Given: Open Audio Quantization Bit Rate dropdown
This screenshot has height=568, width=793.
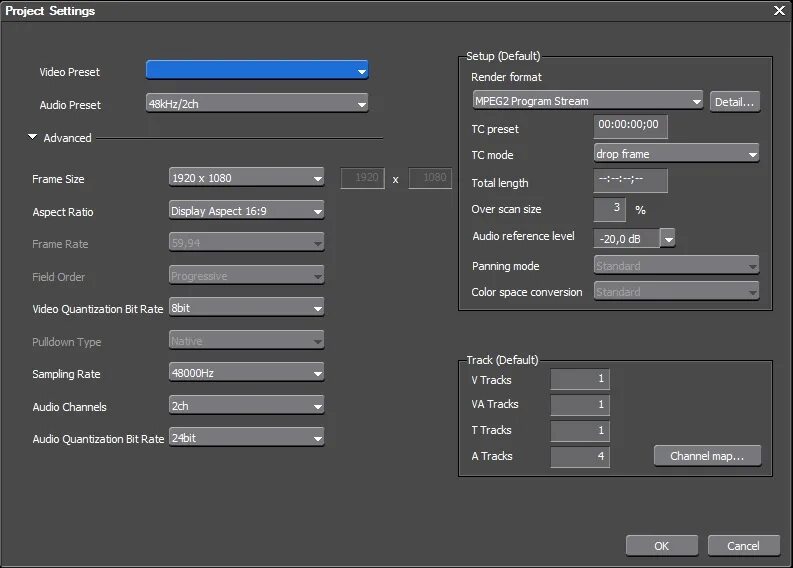Looking at the screenshot, I should point(246,438).
